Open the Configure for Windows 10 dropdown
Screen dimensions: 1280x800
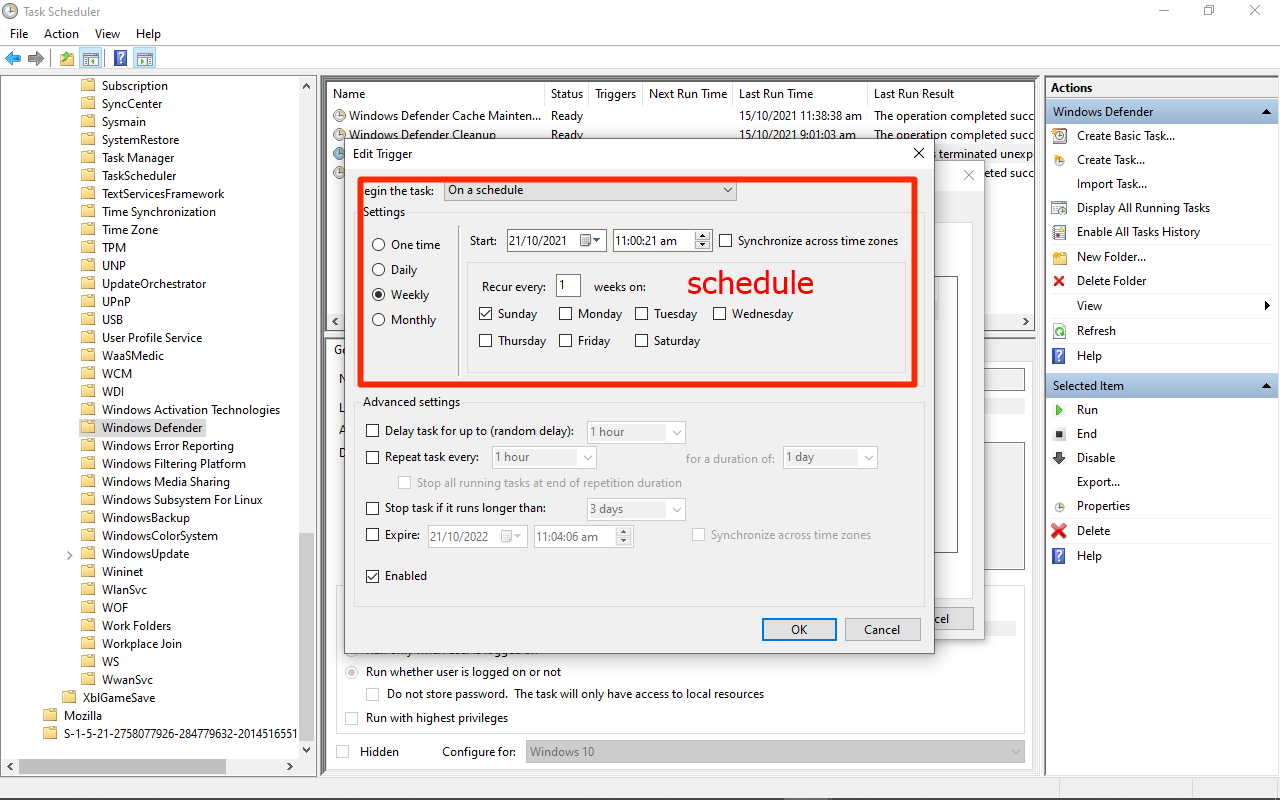(x=776, y=752)
